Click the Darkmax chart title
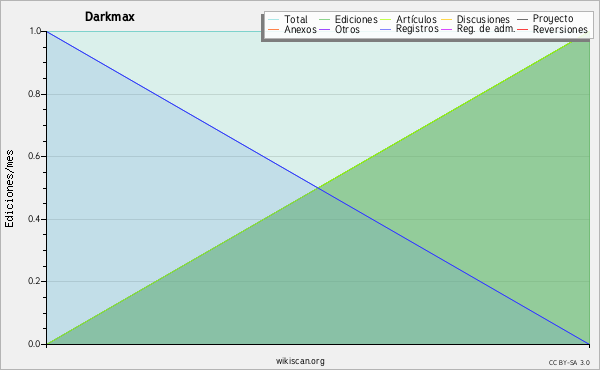 [x=110, y=17]
